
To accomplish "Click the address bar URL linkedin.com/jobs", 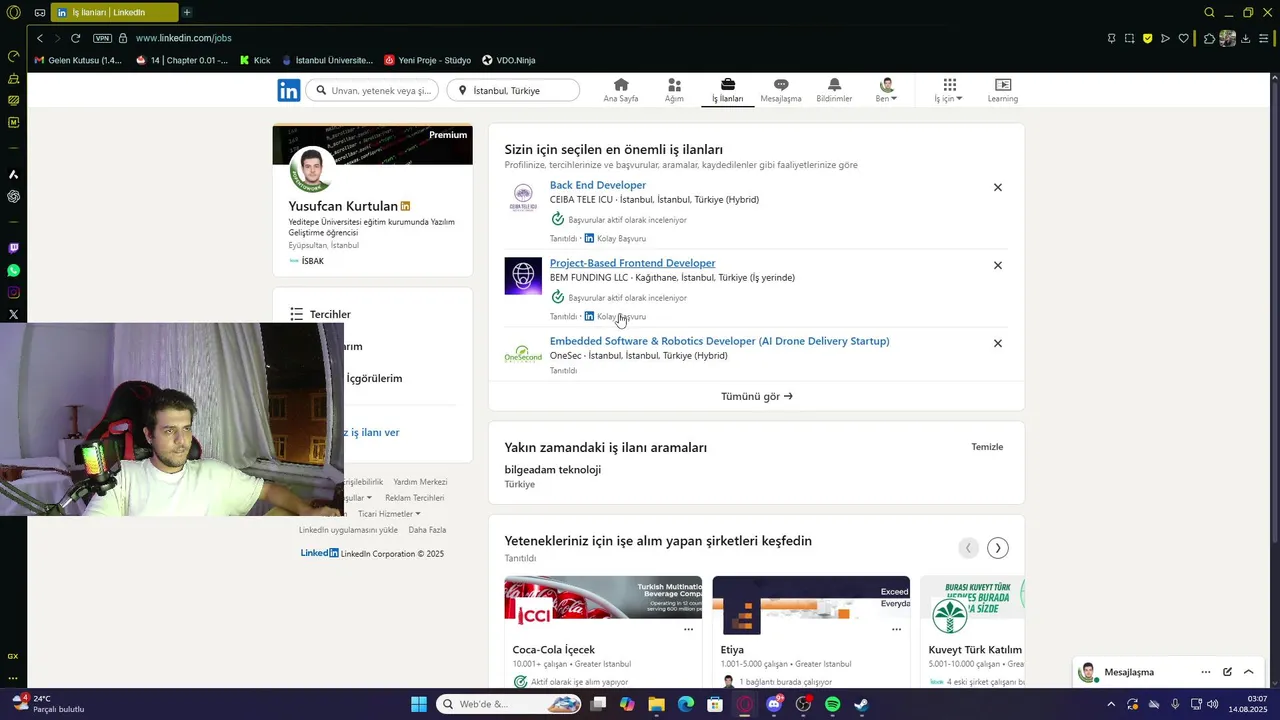I will click(x=184, y=38).
